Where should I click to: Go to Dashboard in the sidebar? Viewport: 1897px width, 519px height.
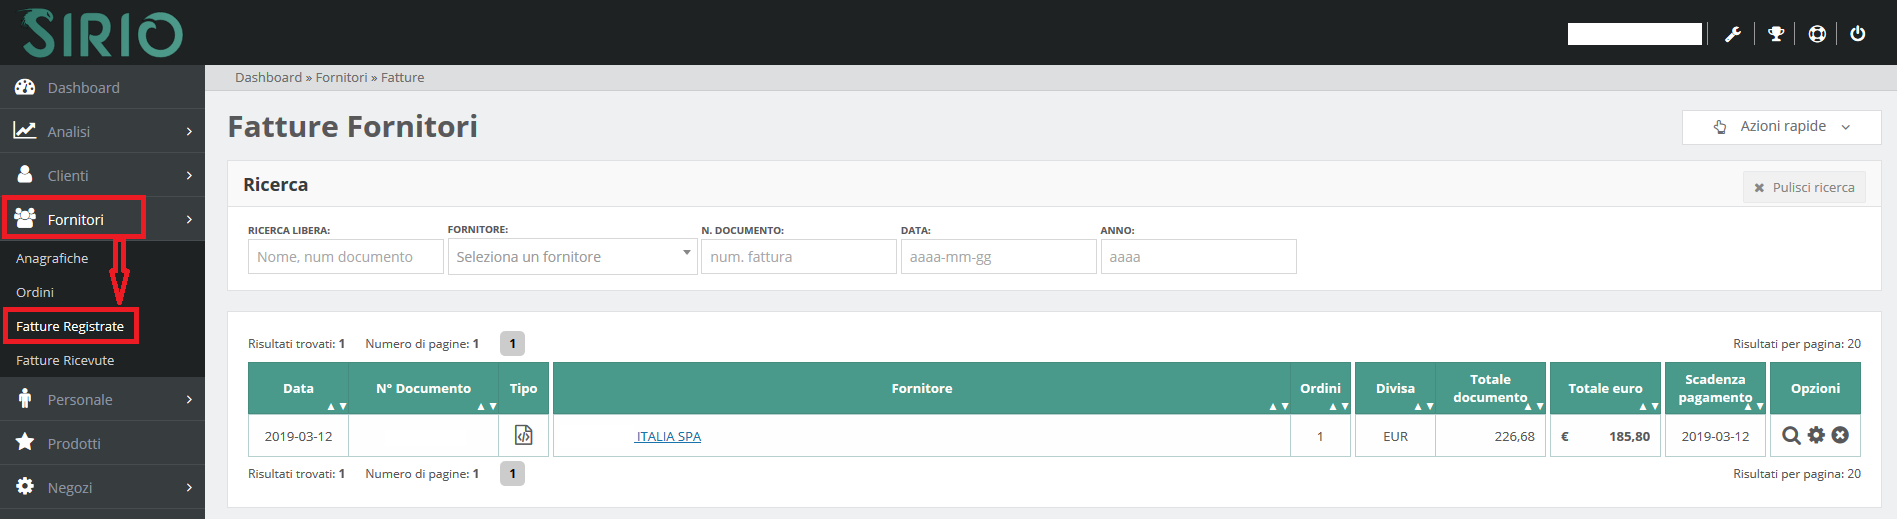[x=83, y=88]
